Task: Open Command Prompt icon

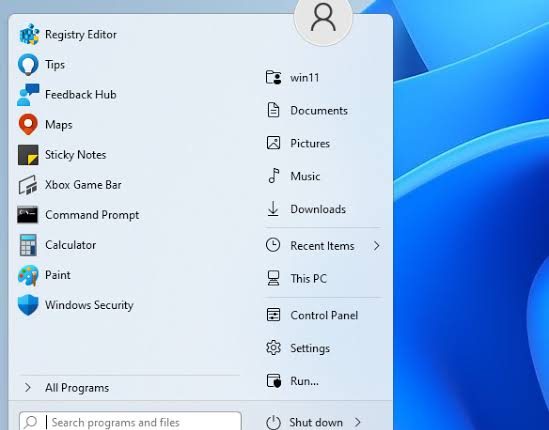Action: [28, 215]
